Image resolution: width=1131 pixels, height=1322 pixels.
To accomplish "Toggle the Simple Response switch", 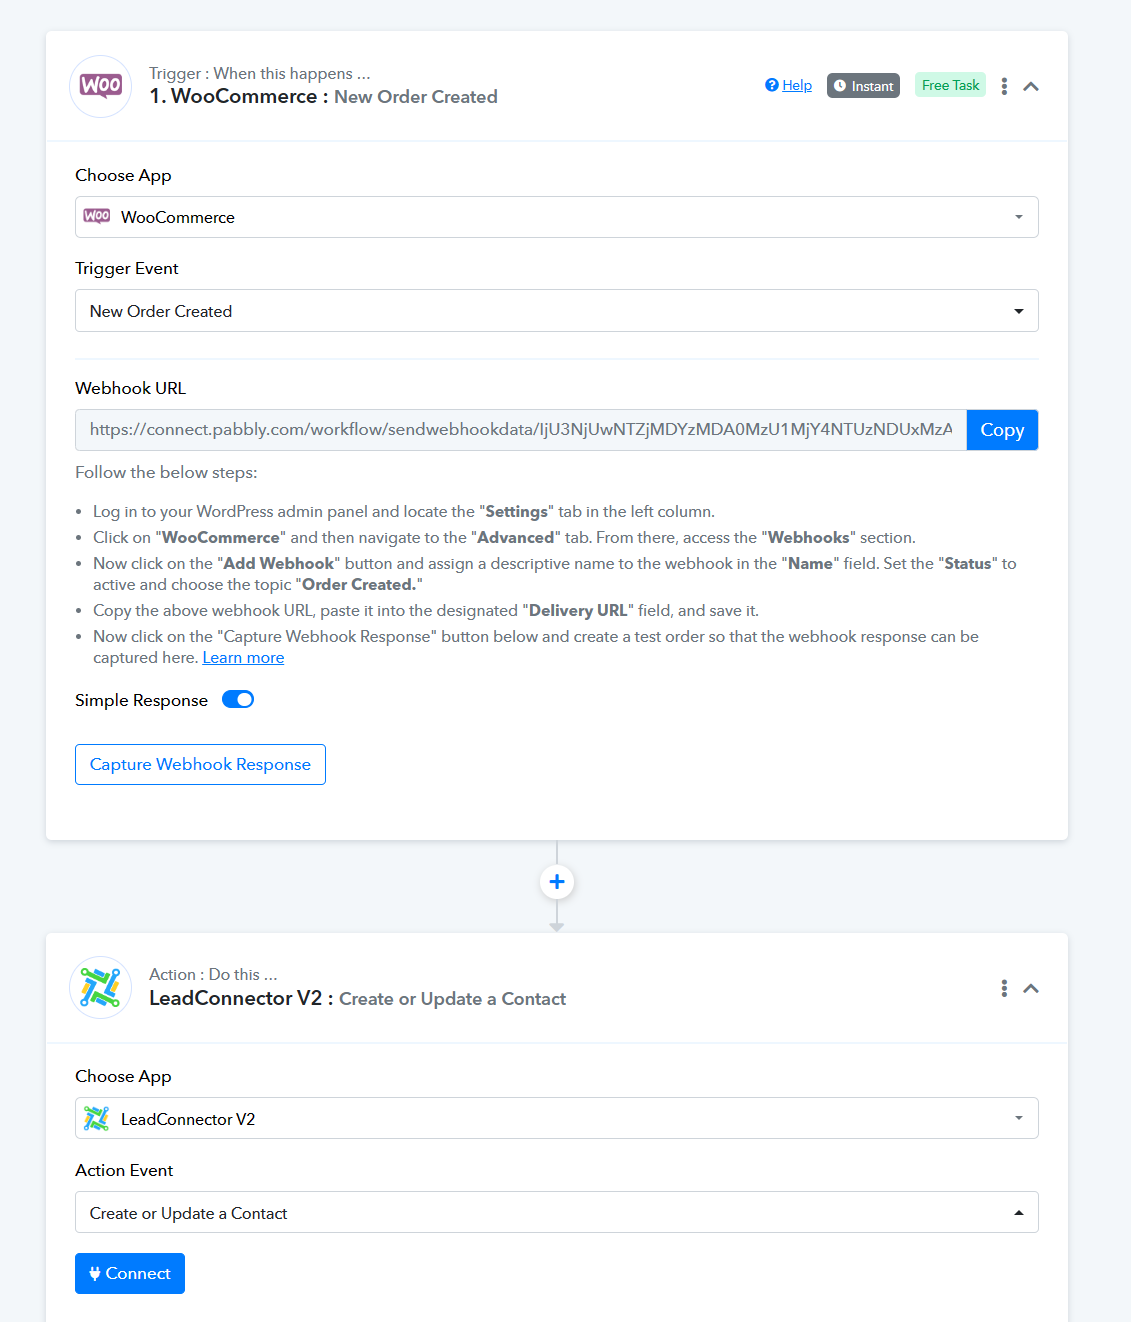I will click(x=238, y=700).
